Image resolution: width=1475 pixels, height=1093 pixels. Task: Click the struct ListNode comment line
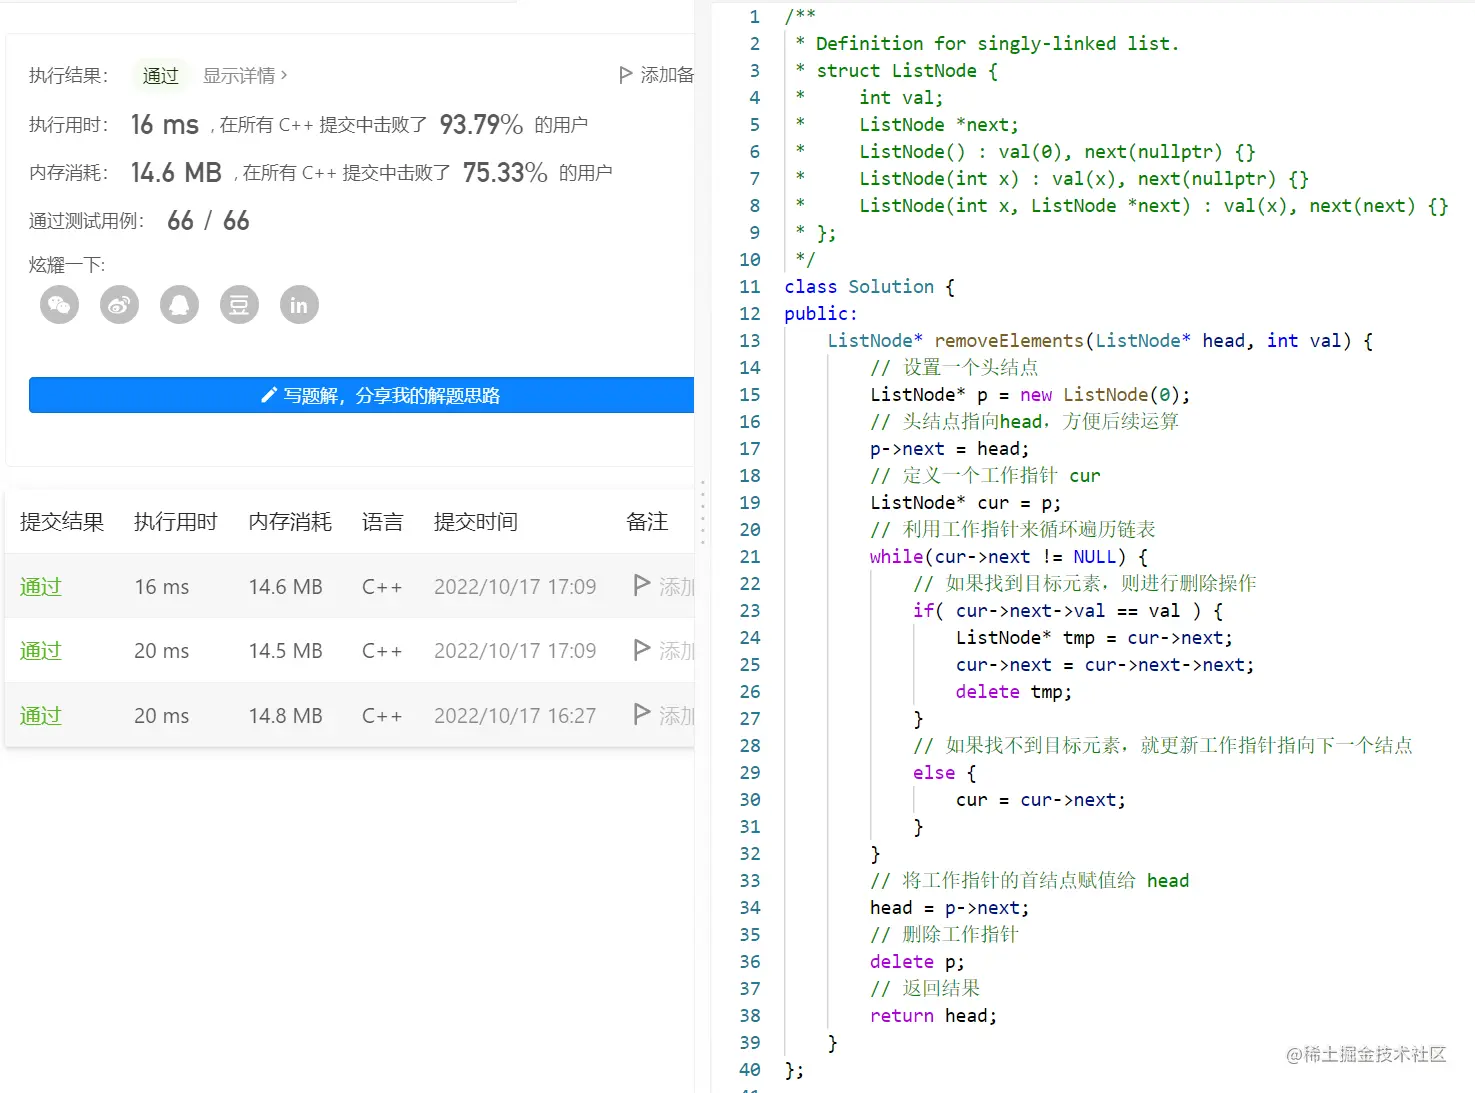coord(896,71)
